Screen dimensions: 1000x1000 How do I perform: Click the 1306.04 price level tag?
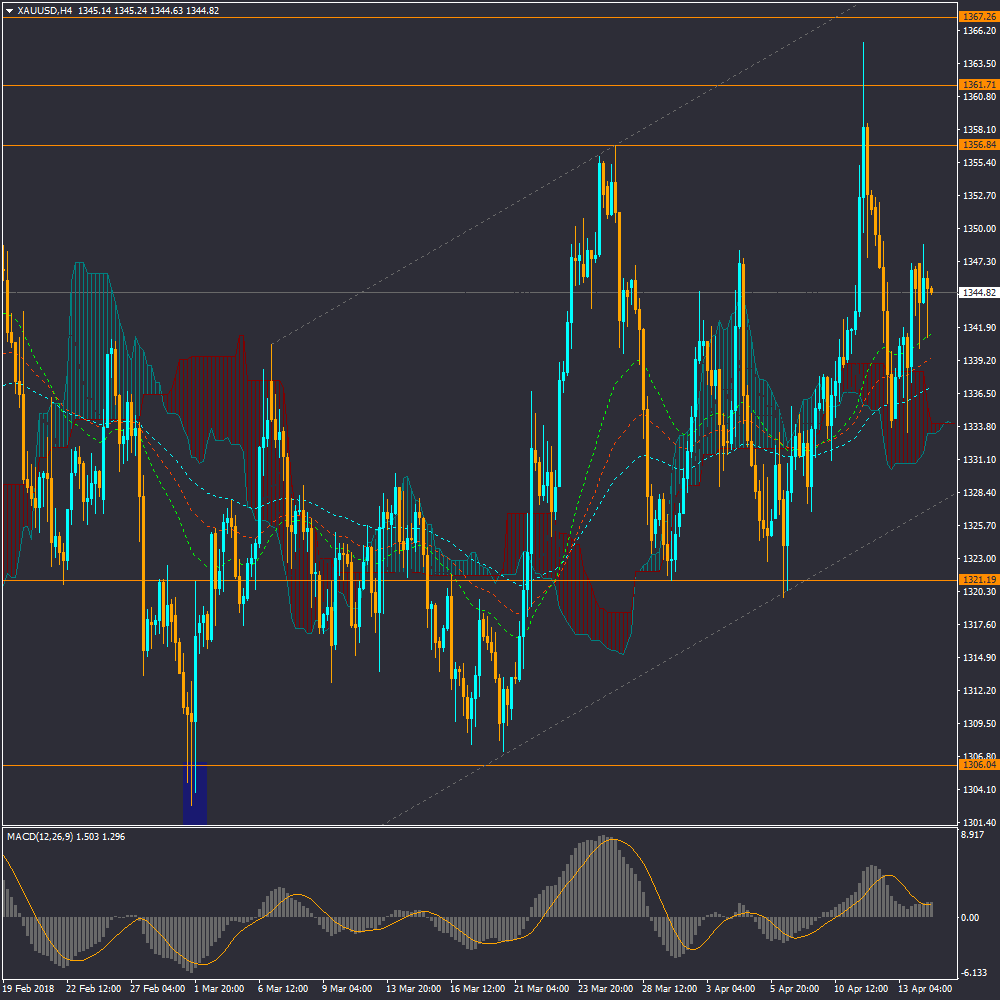click(x=978, y=765)
